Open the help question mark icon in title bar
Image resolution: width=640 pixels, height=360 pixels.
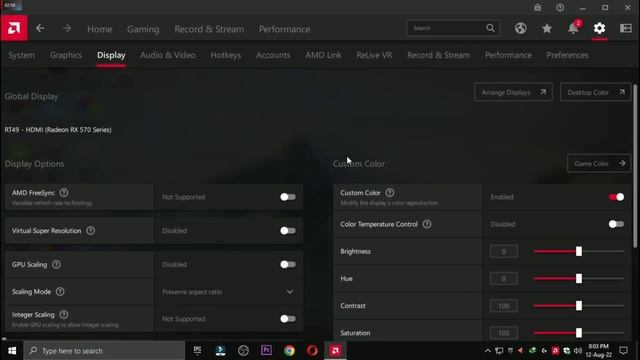tap(560, 8)
